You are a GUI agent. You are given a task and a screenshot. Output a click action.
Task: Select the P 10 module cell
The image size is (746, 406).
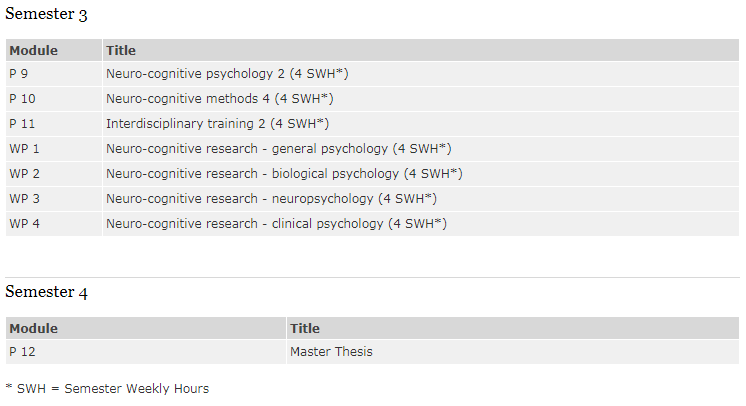coord(22,99)
